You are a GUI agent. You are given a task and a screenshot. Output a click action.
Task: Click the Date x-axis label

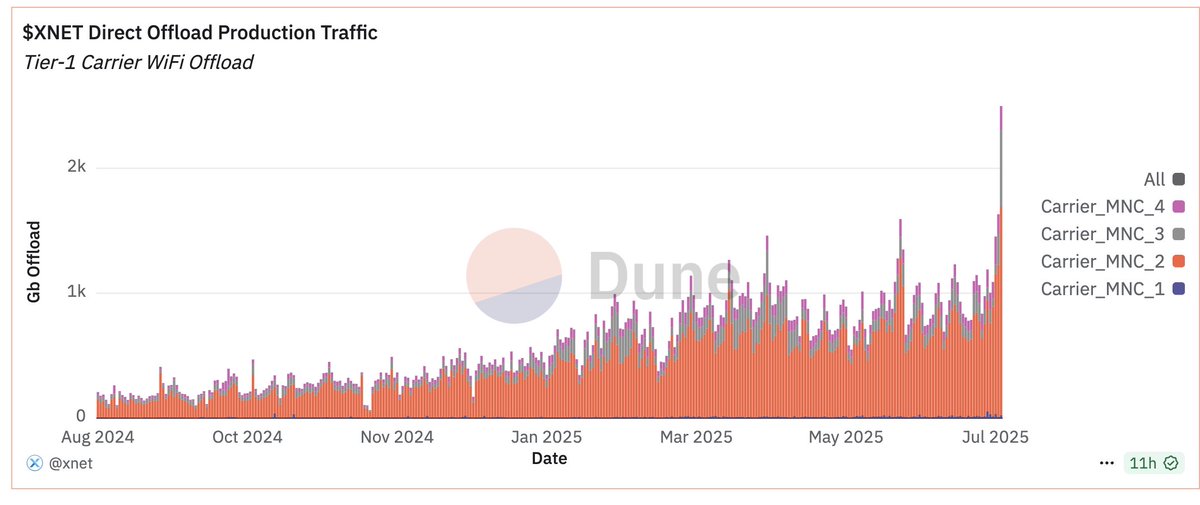pyautogui.click(x=549, y=458)
